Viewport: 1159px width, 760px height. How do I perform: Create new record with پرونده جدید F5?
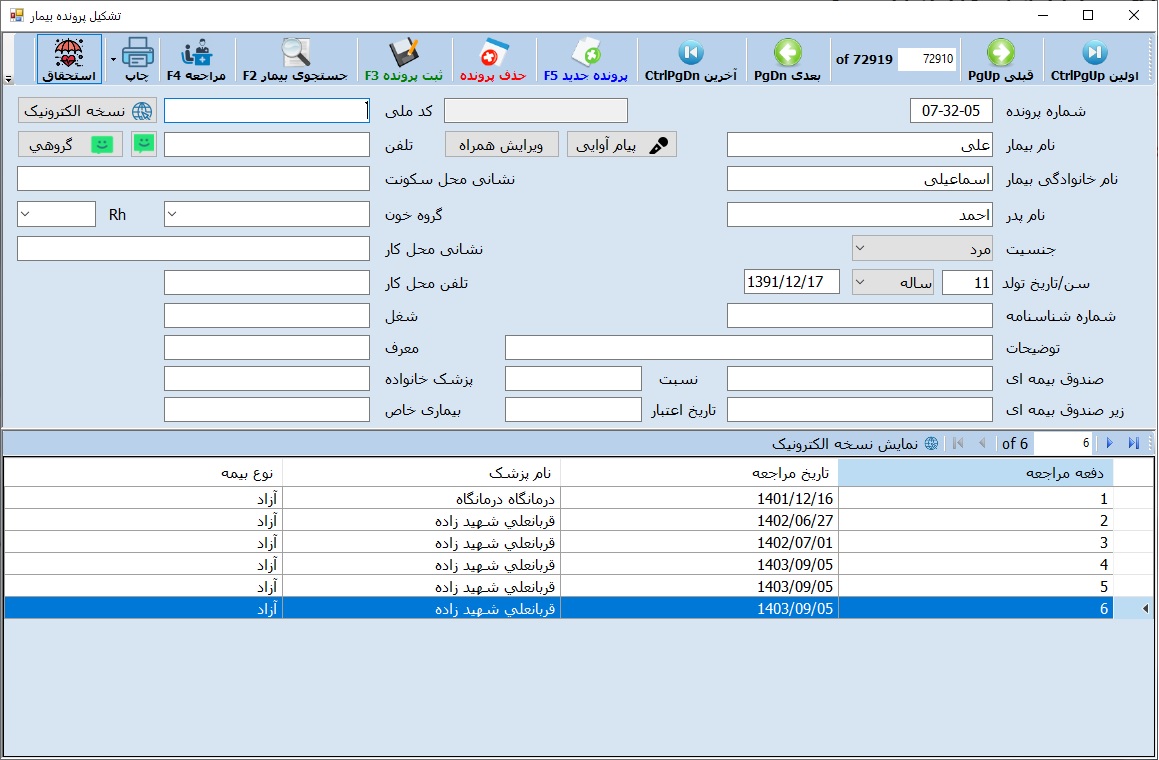(585, 52)
